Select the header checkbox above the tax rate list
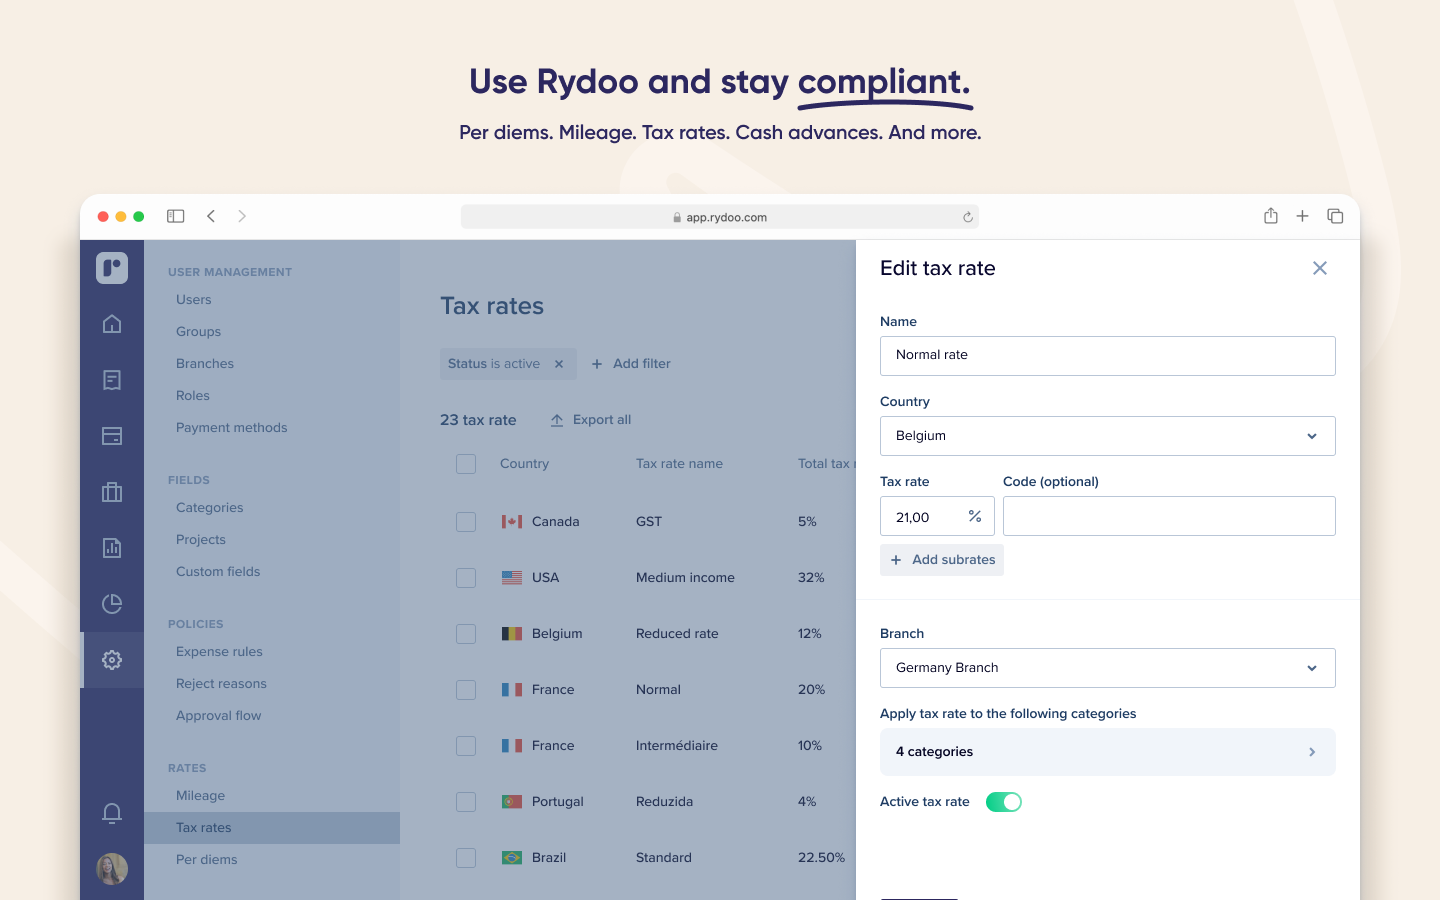The height and width of the screenshot is (900, 1440). click(466, 463)
